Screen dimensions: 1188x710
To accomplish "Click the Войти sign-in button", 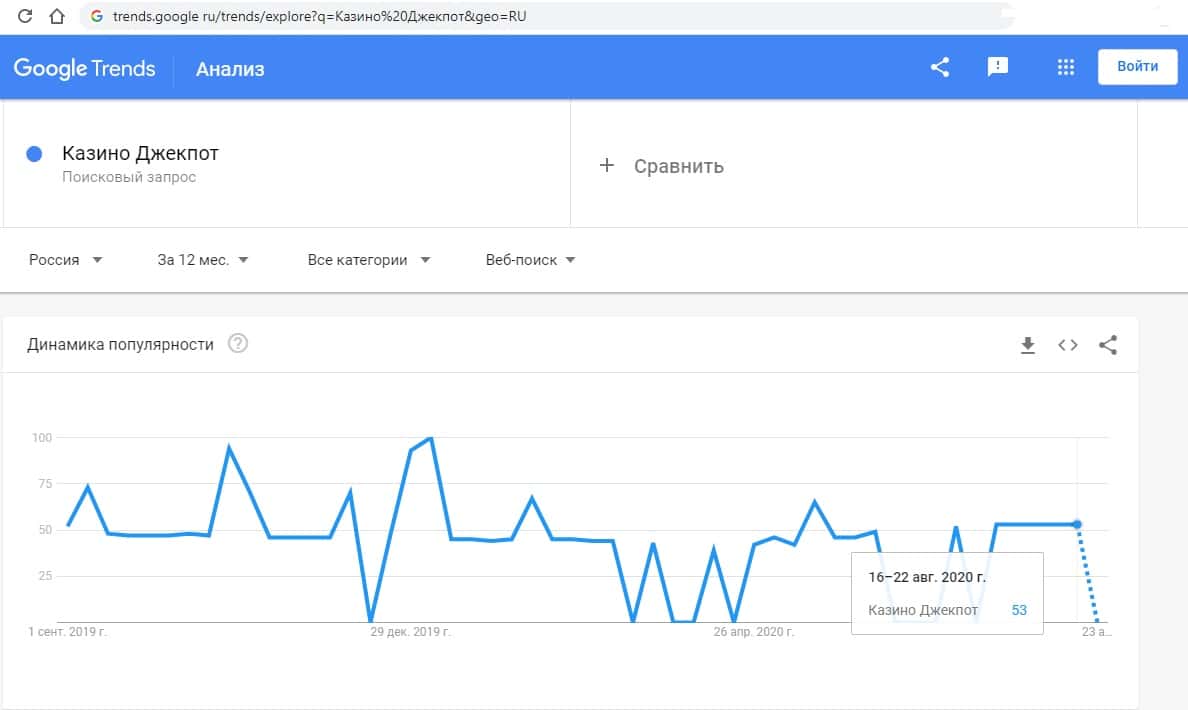I will tap(1137, 67).
